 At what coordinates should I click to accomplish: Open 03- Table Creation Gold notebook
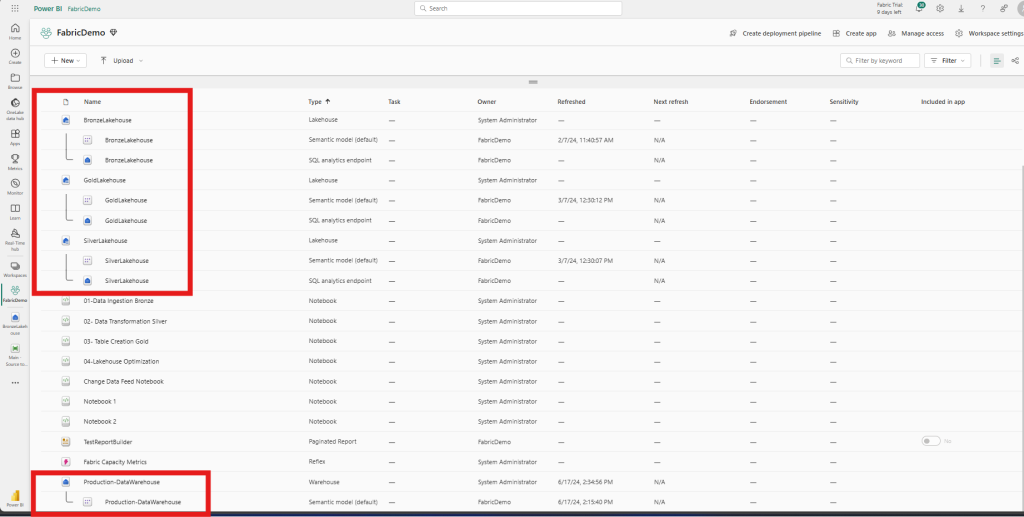116,341
